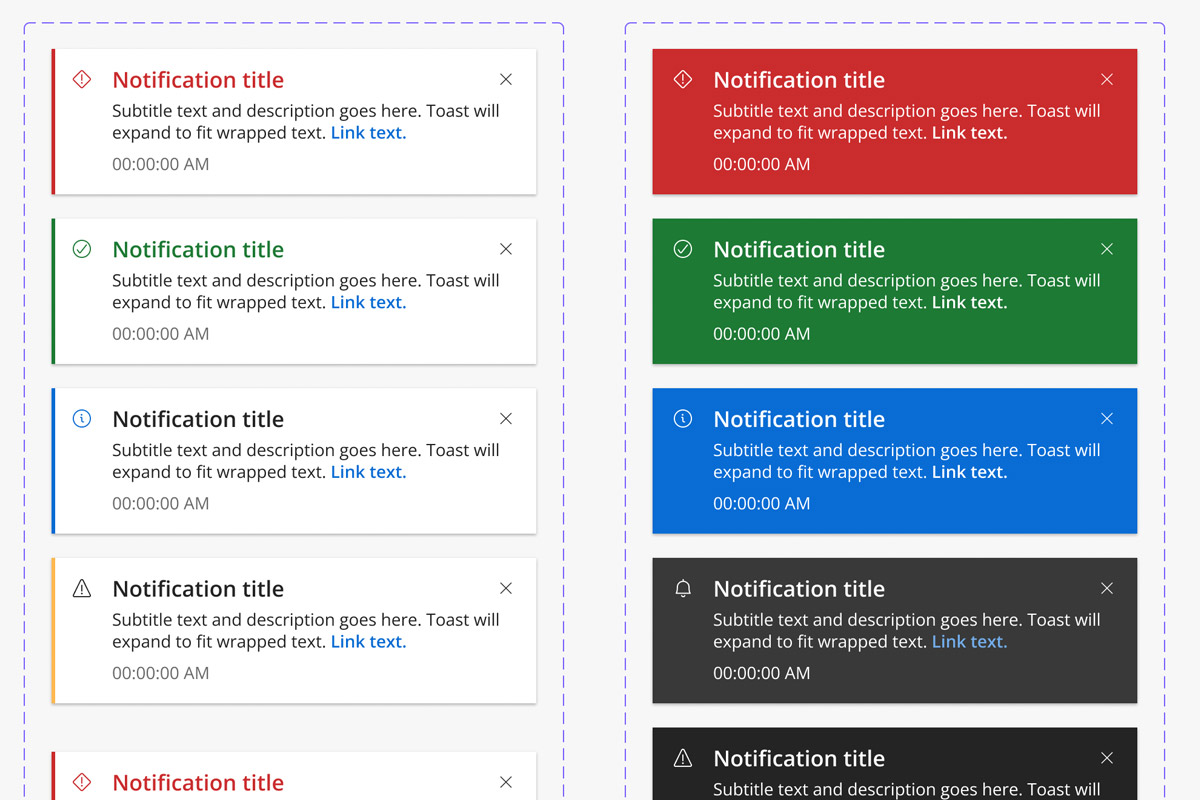The width and height of the screenshot is (1200, 800).
Task: Click the error icon on the solid red toast
Action: (683, 79)
